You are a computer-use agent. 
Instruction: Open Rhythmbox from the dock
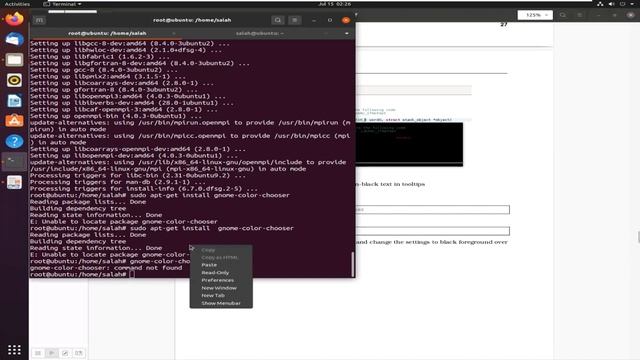pos(14,80)
